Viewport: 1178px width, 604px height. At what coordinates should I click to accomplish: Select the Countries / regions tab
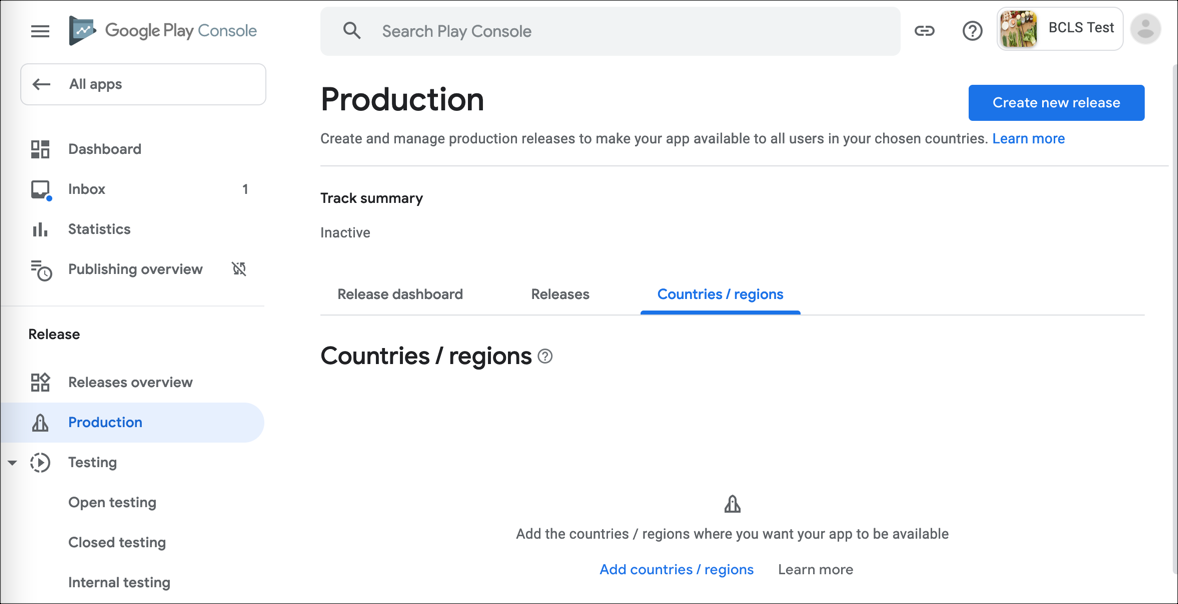(720, 294)
